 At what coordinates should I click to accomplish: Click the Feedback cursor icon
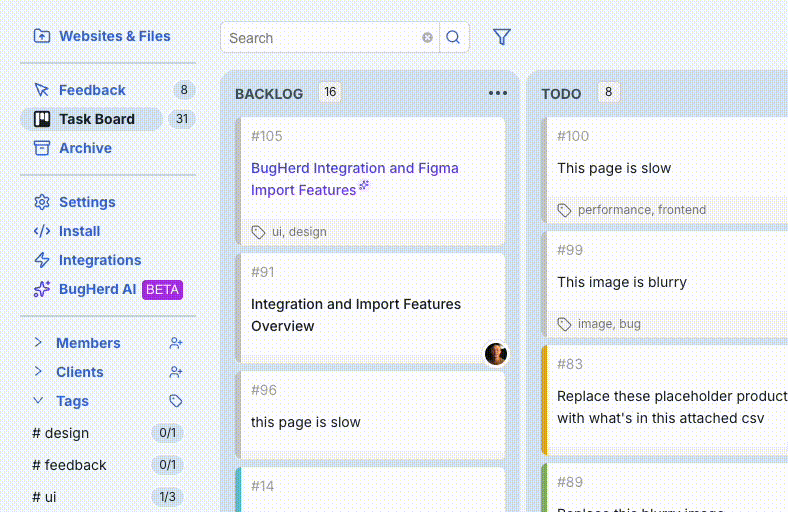42,90
